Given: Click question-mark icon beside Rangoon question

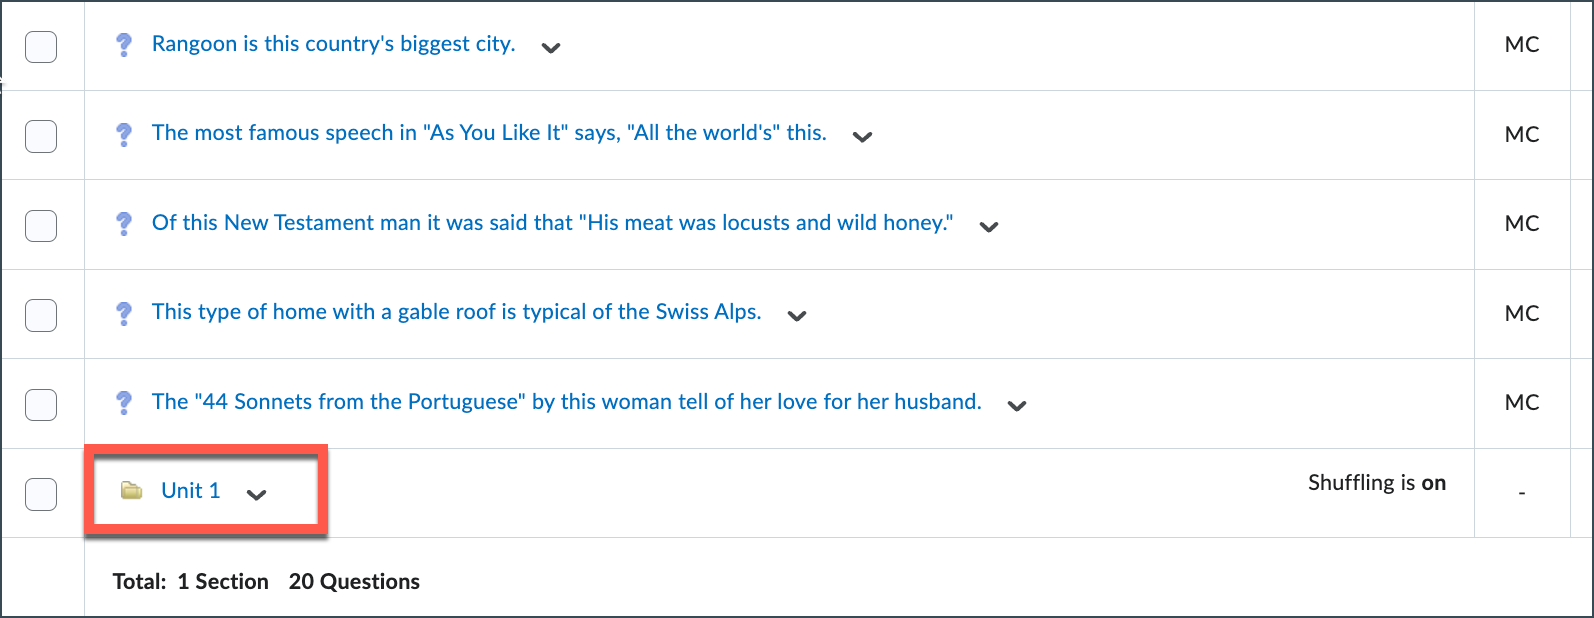Looking at the screenshot, I should pyautogui.click(x=124, y=45).
